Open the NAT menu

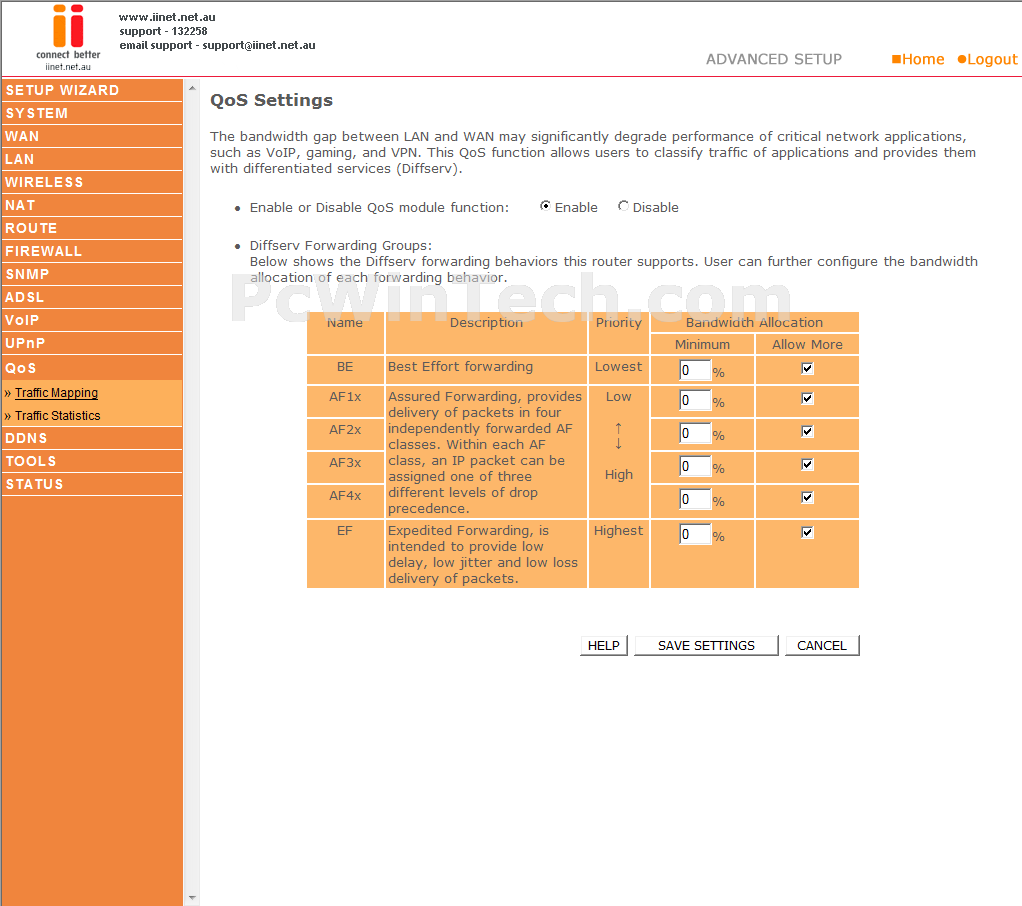coord(92,205)
